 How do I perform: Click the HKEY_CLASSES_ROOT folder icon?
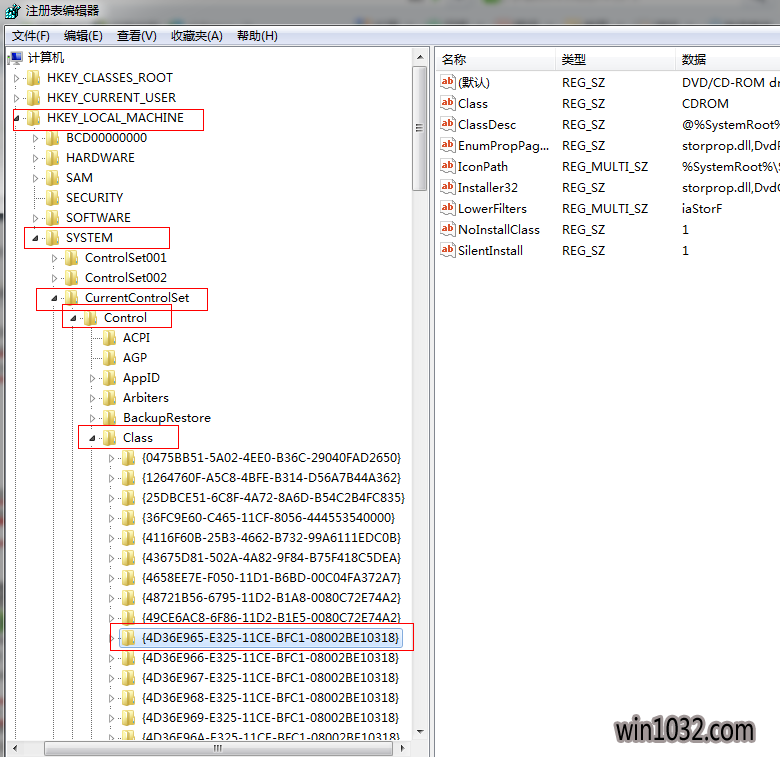[34, 78]
